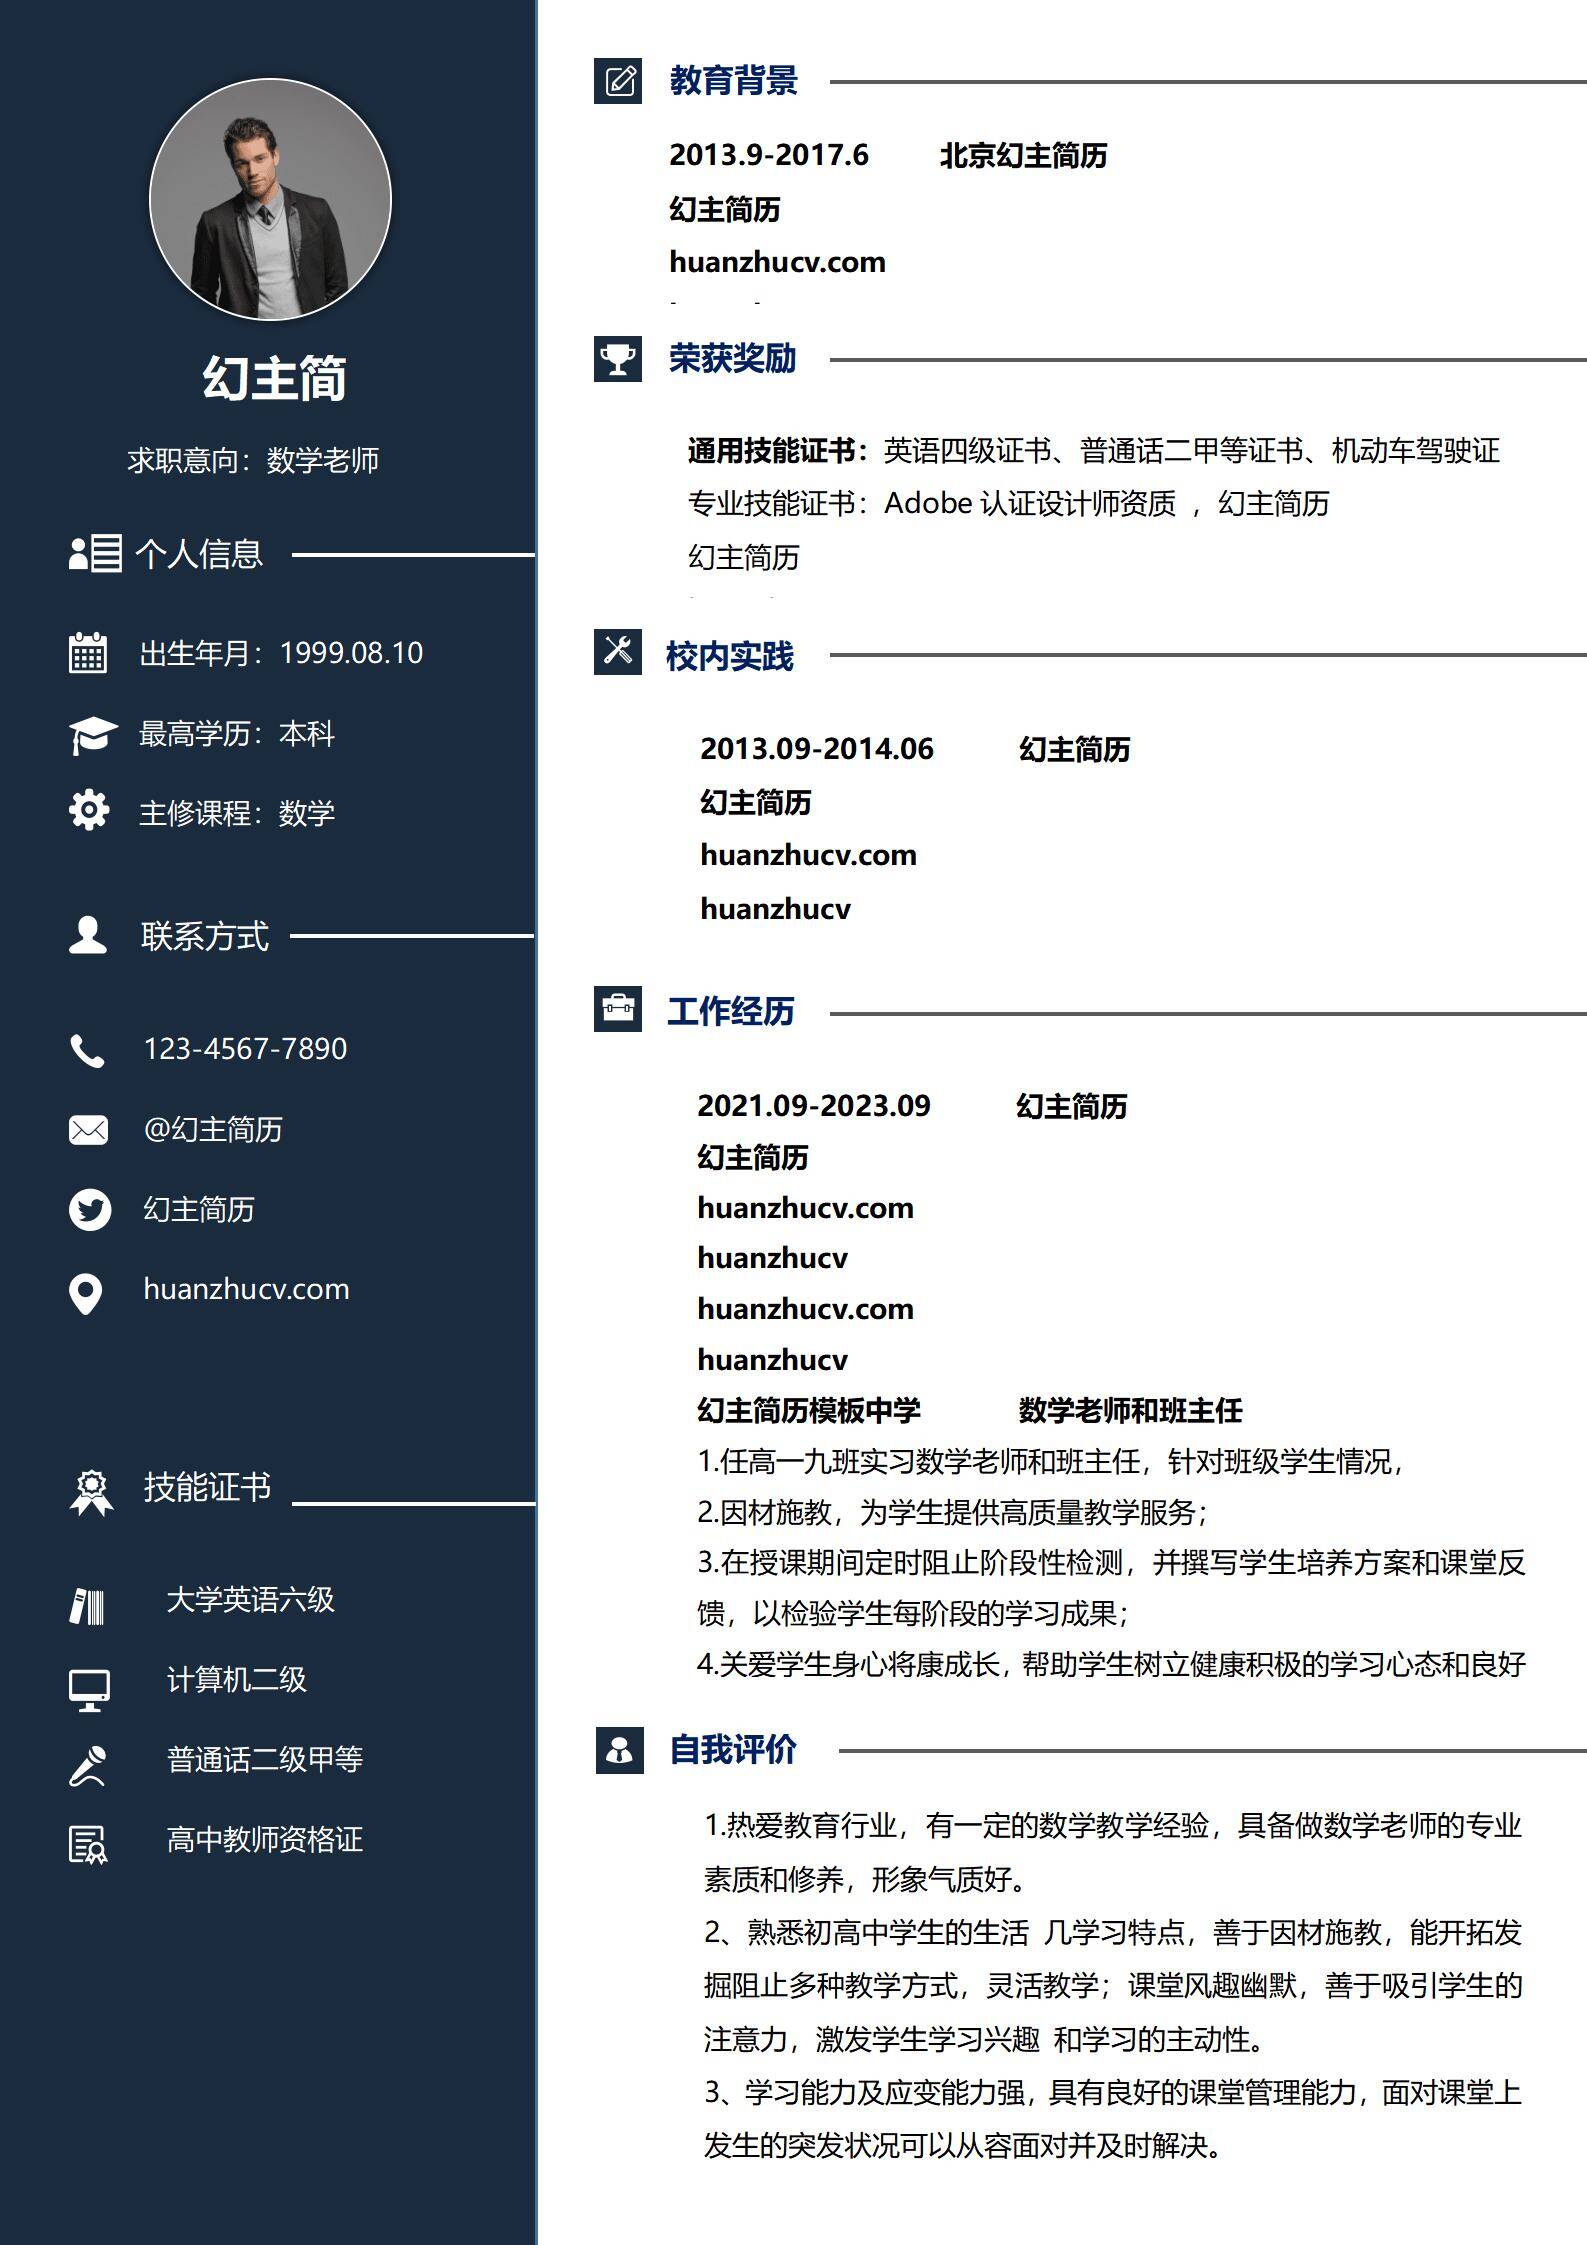Viewport: 1587px width, 2245px height.
Task: Click the circular profile photo
Action: (270, 200)
